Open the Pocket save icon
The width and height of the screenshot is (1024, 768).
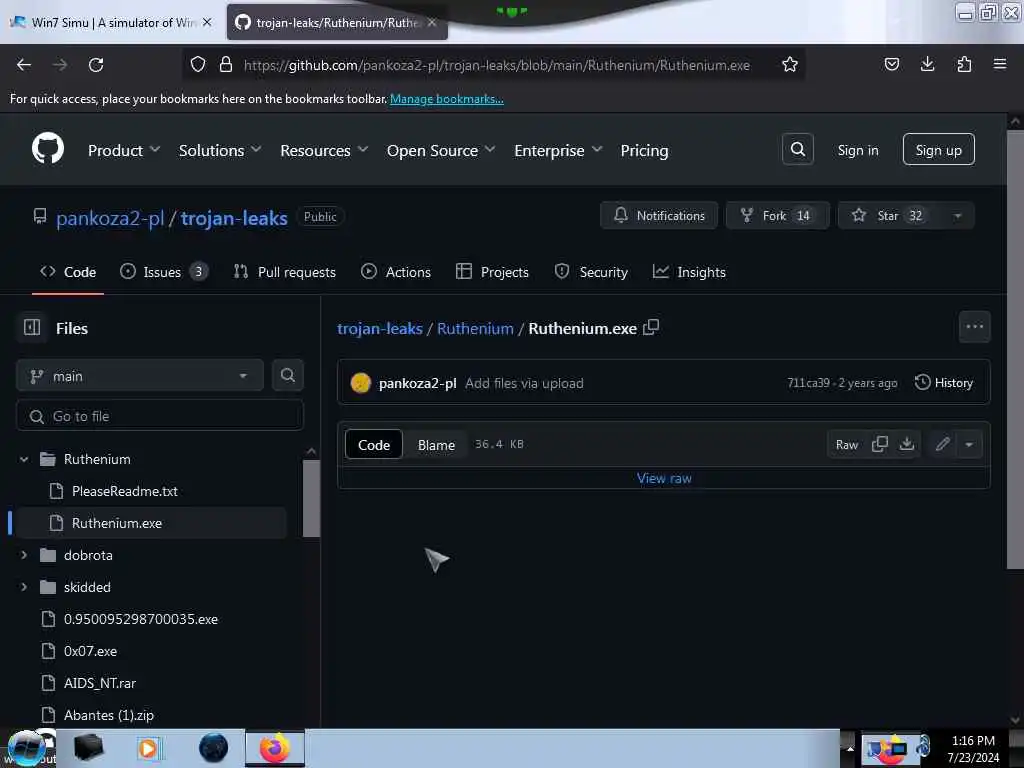[x=891, y=64]
